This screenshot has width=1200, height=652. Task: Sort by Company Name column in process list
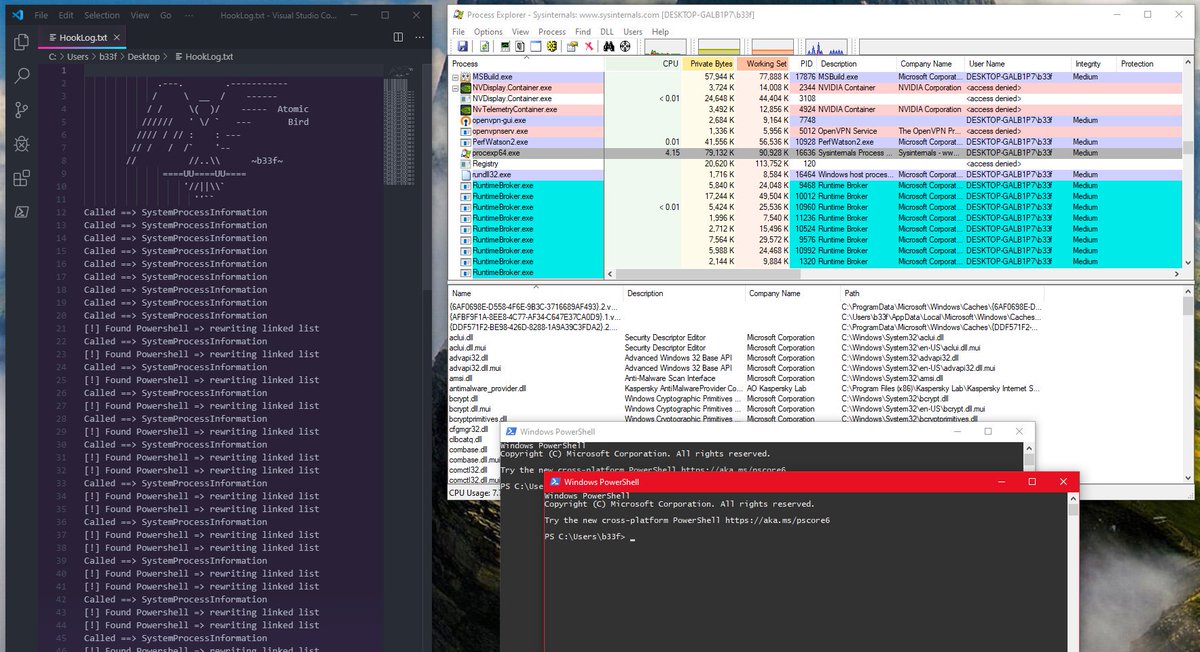[x=930, y=64]
